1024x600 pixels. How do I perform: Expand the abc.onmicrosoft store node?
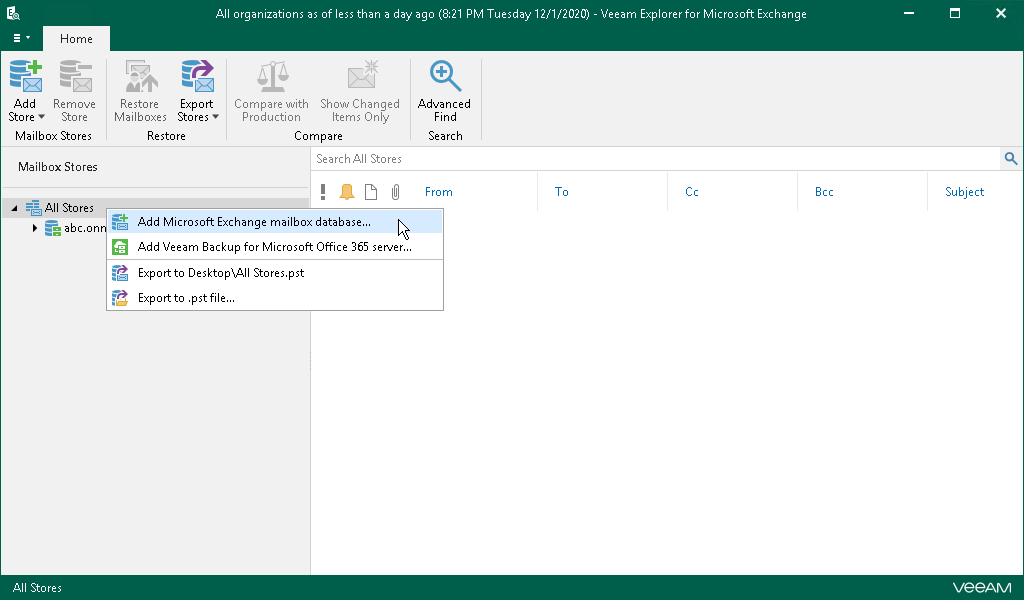click(x=35, y=228)
